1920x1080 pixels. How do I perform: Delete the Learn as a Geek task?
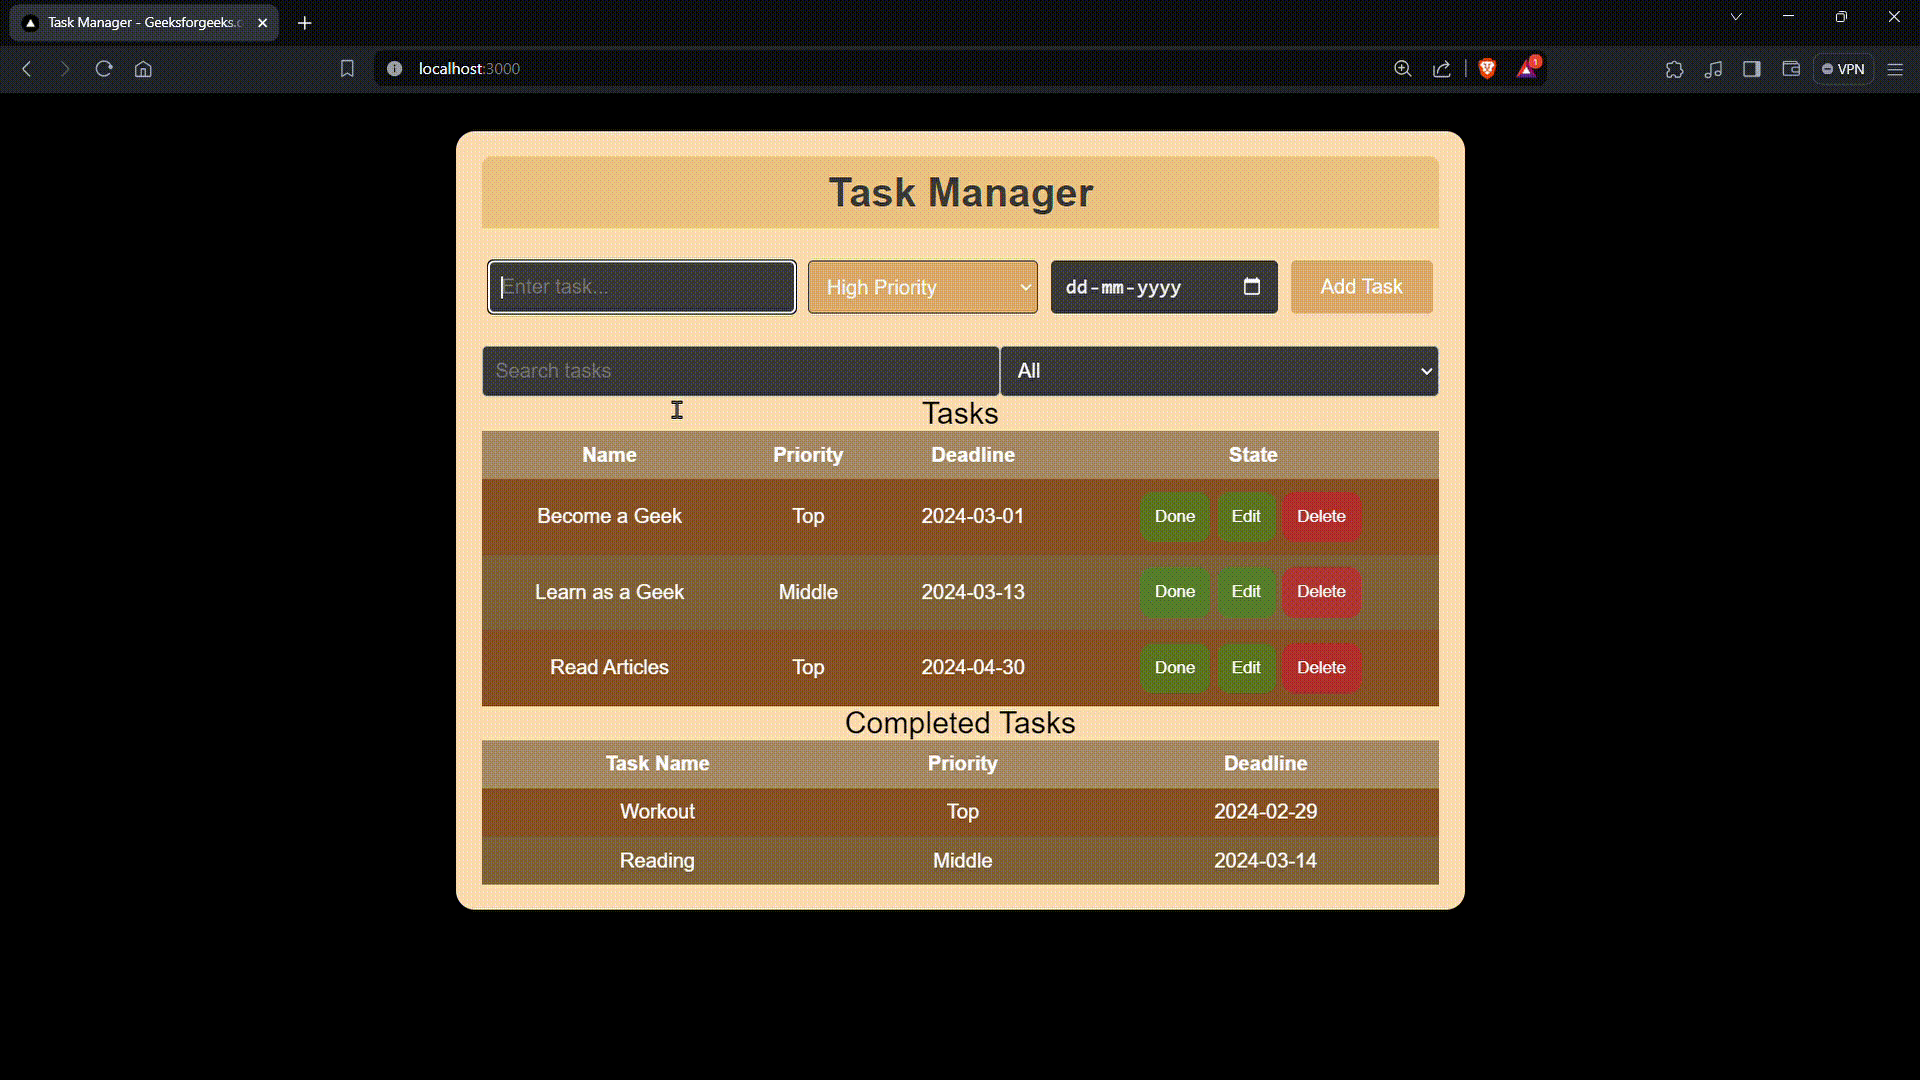tap(1322, 592)
